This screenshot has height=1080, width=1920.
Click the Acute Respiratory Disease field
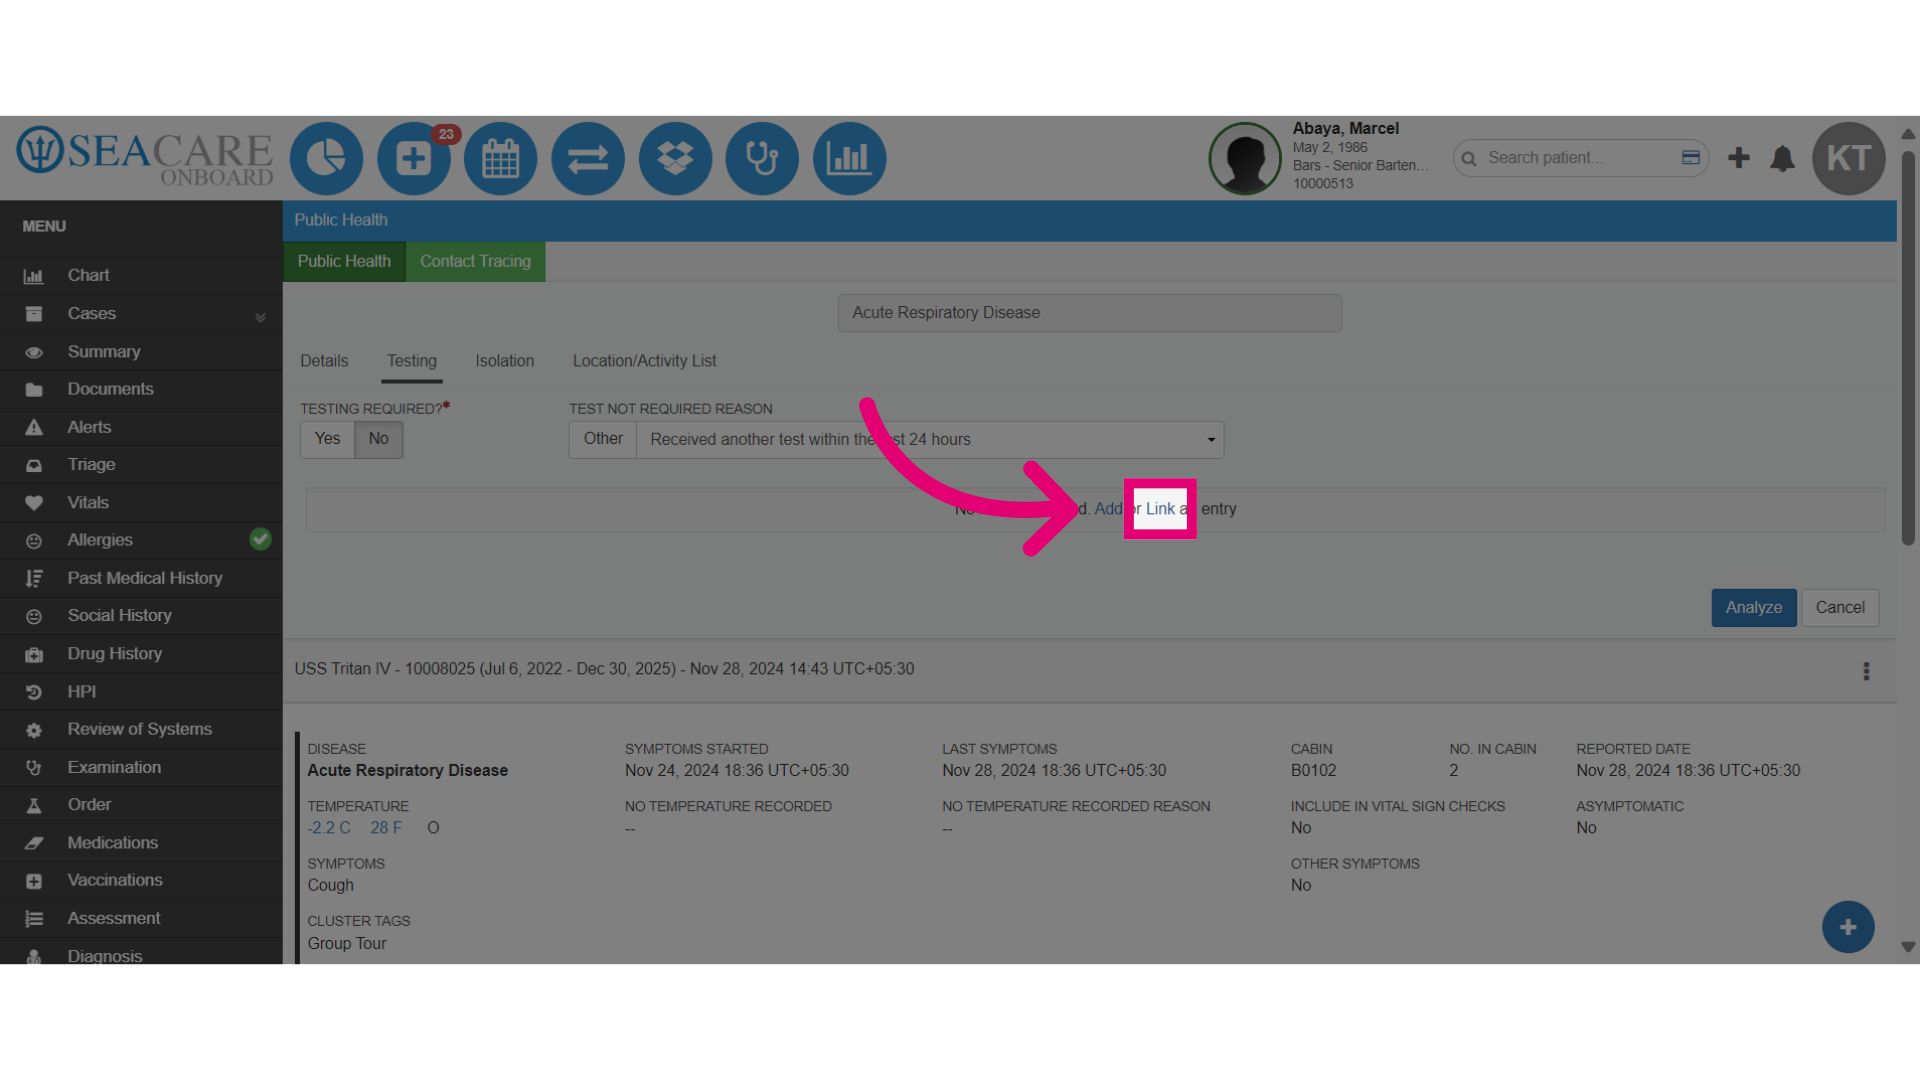[1090, 313]
